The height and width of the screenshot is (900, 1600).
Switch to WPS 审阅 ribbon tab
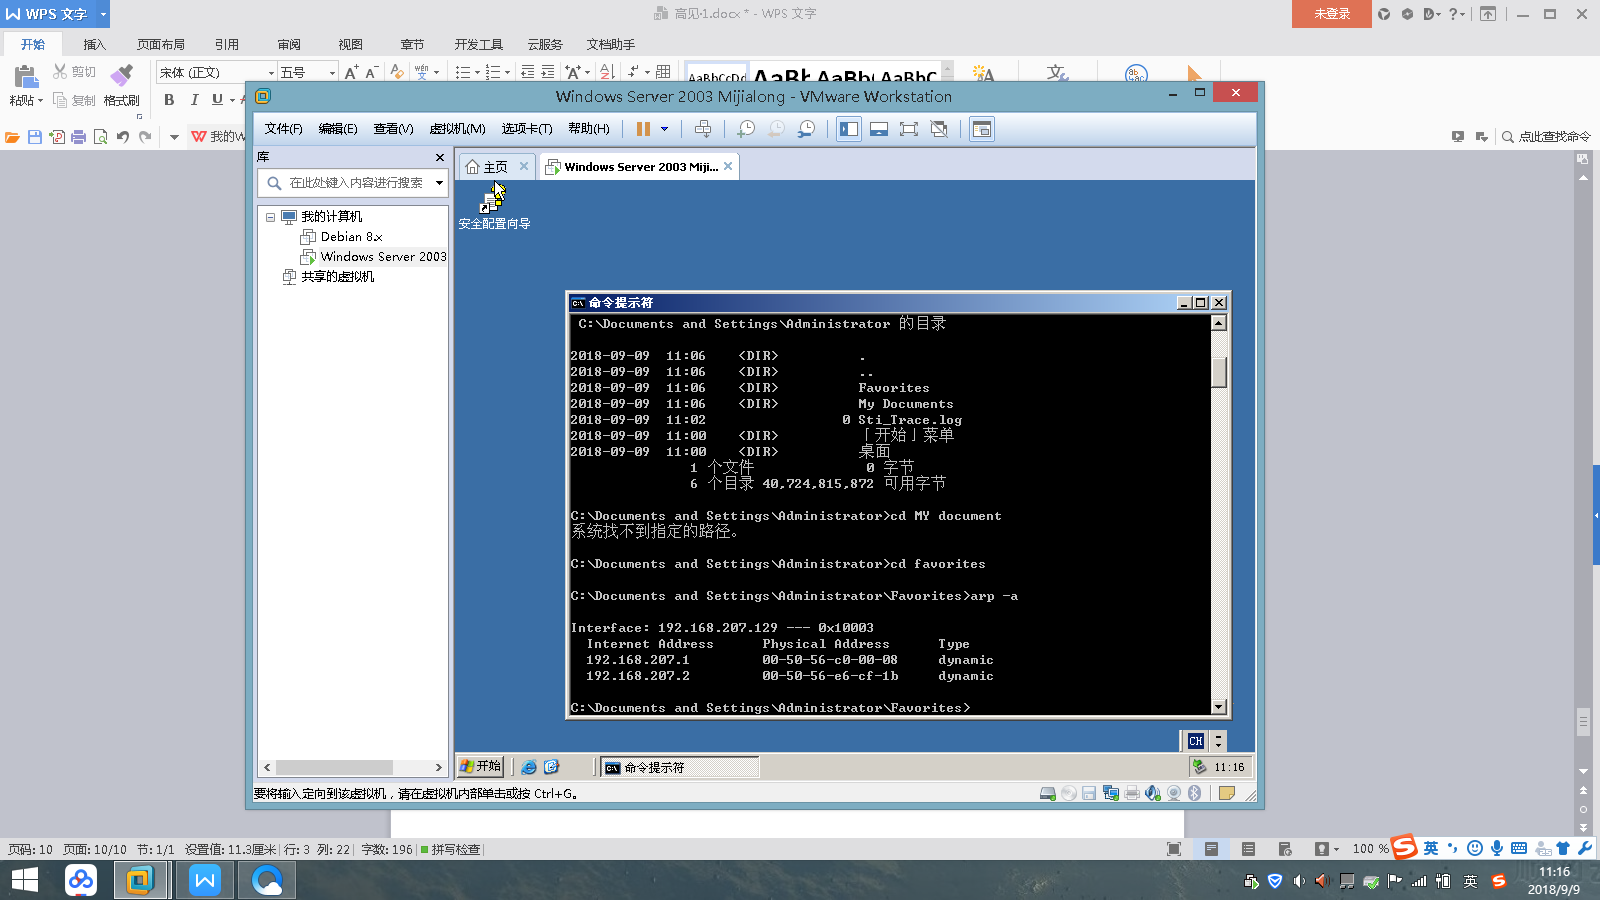[x=289, y=44]
